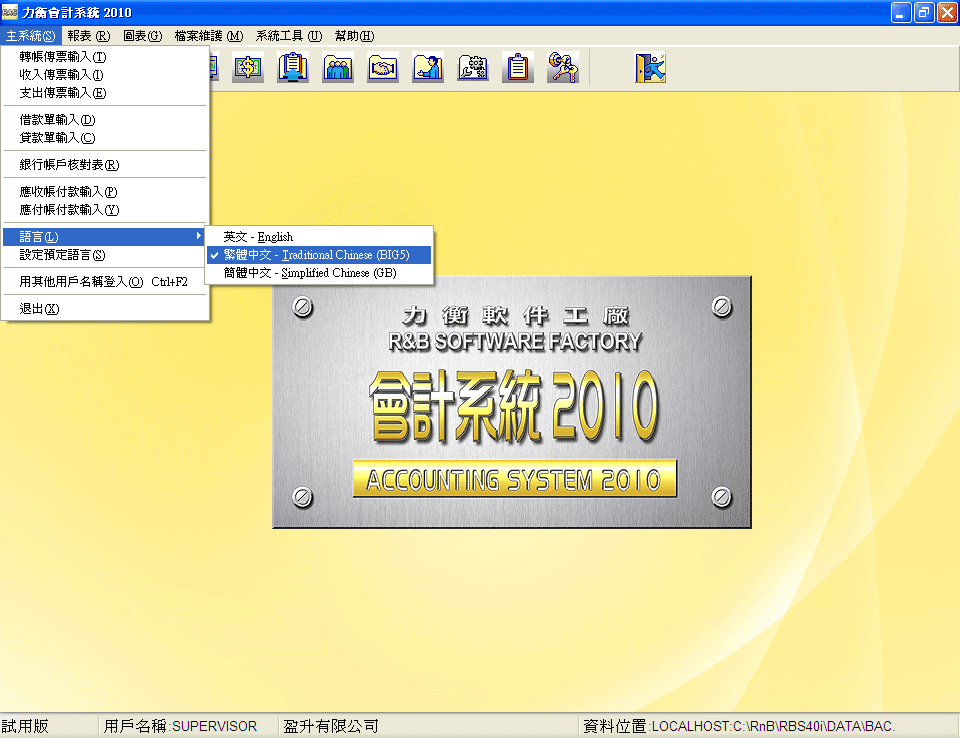The image size is (960, 738).
Task: Click the app icon in title bar
Action: (9, 12)
